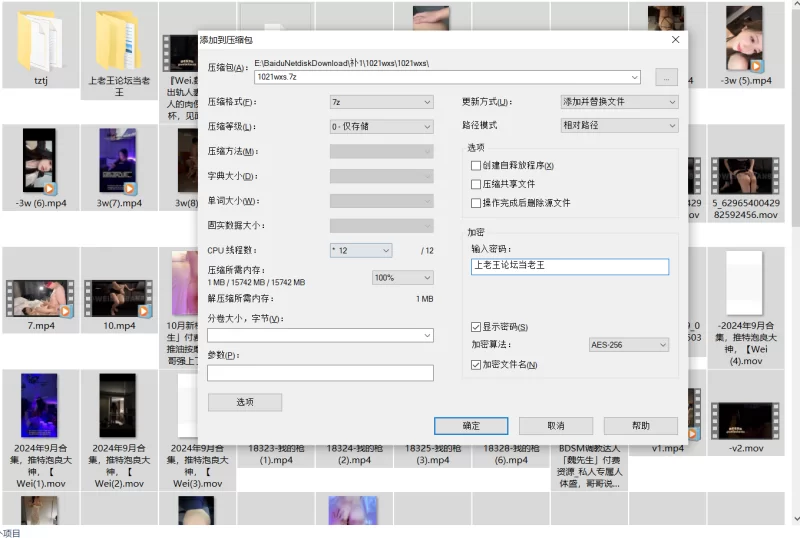Enable 操作完成后删除源文件 checkbox
Screen dimensions: 800x538
(476, 203)
